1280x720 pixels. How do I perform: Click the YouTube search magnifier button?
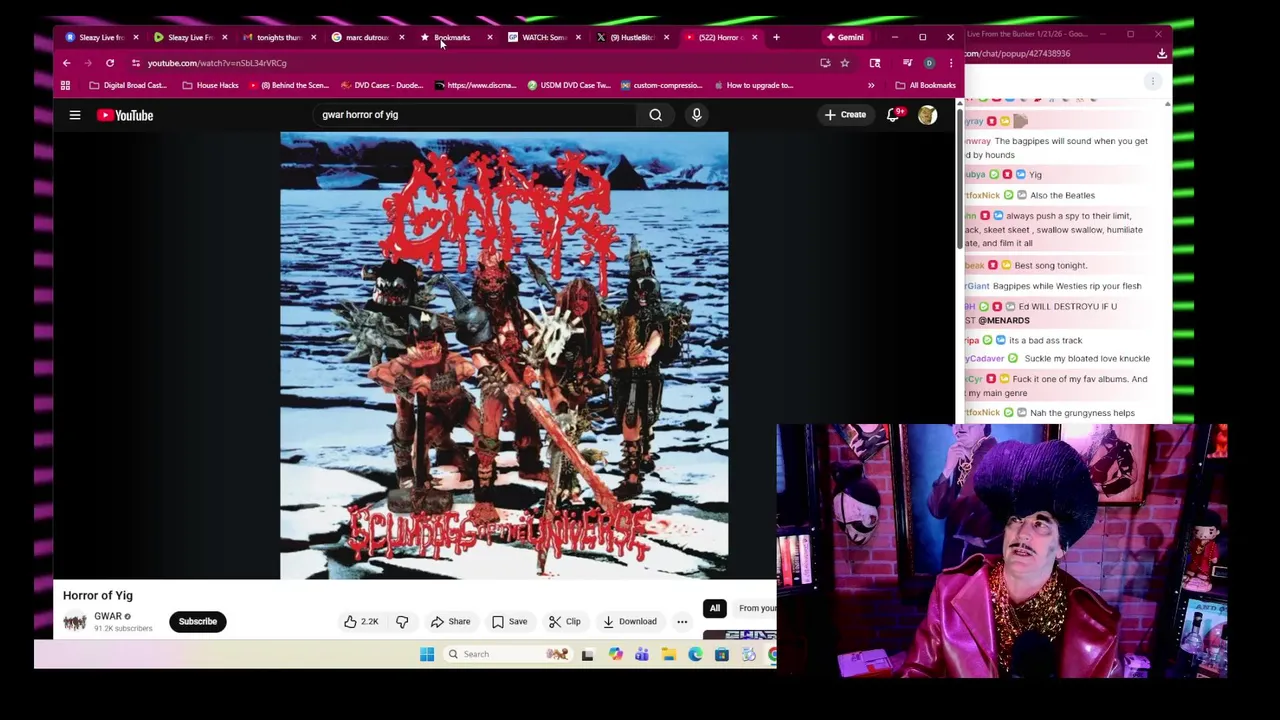click(656, 115)
